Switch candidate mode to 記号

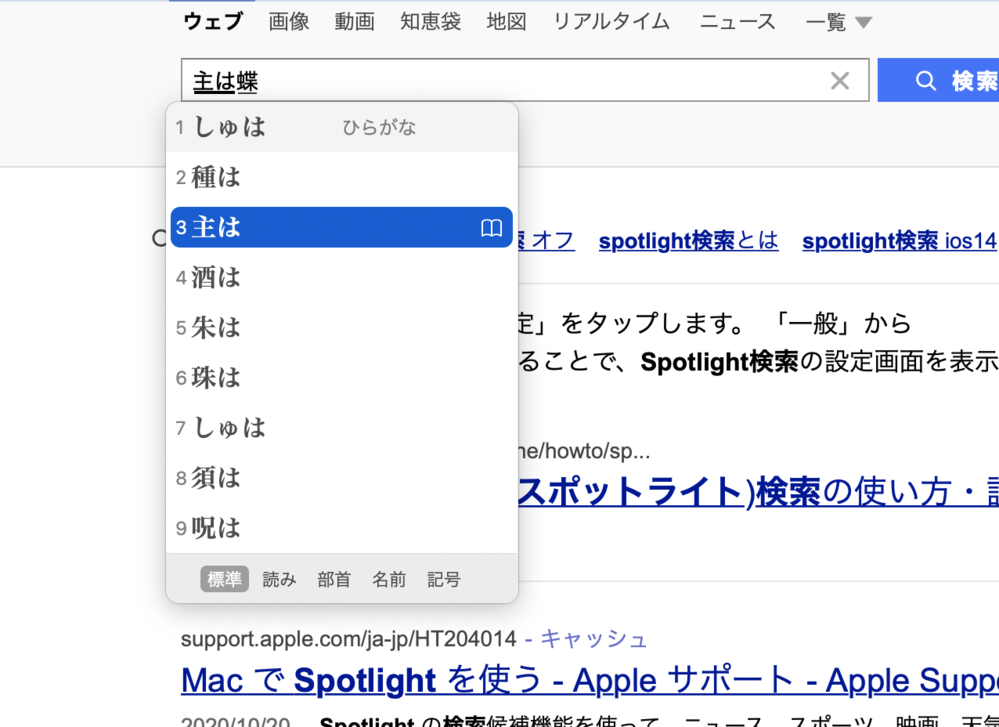click(444, 579)
